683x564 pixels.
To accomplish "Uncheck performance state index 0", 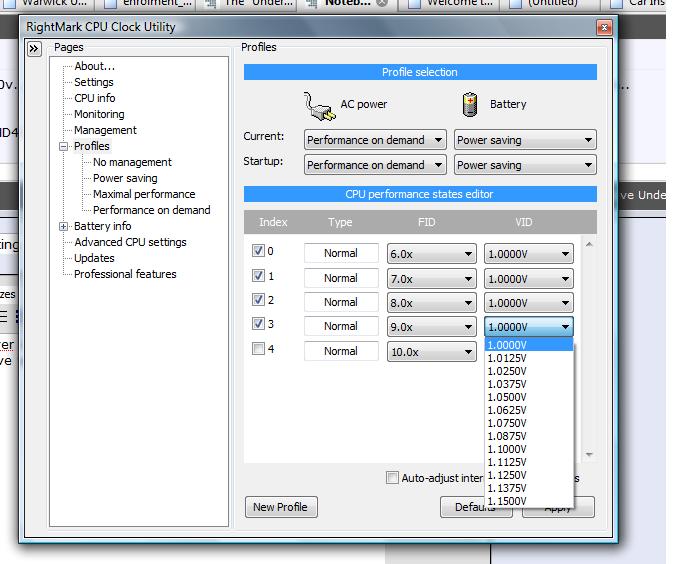I will click(x=258, y=250).
